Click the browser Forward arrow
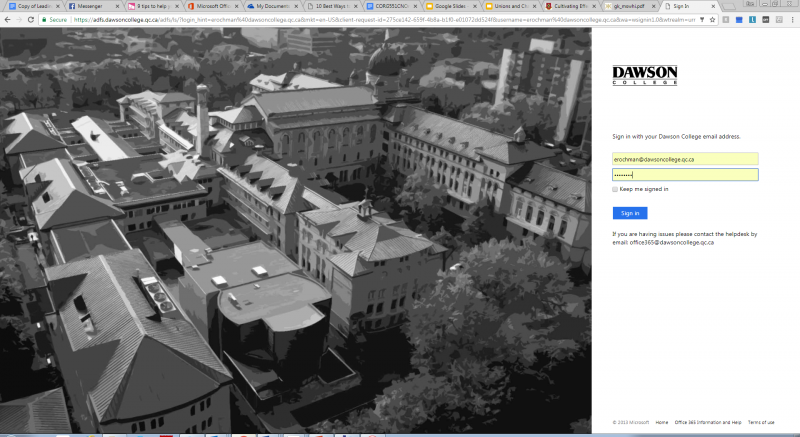This screenshot has width=800, height=437. 19,19
